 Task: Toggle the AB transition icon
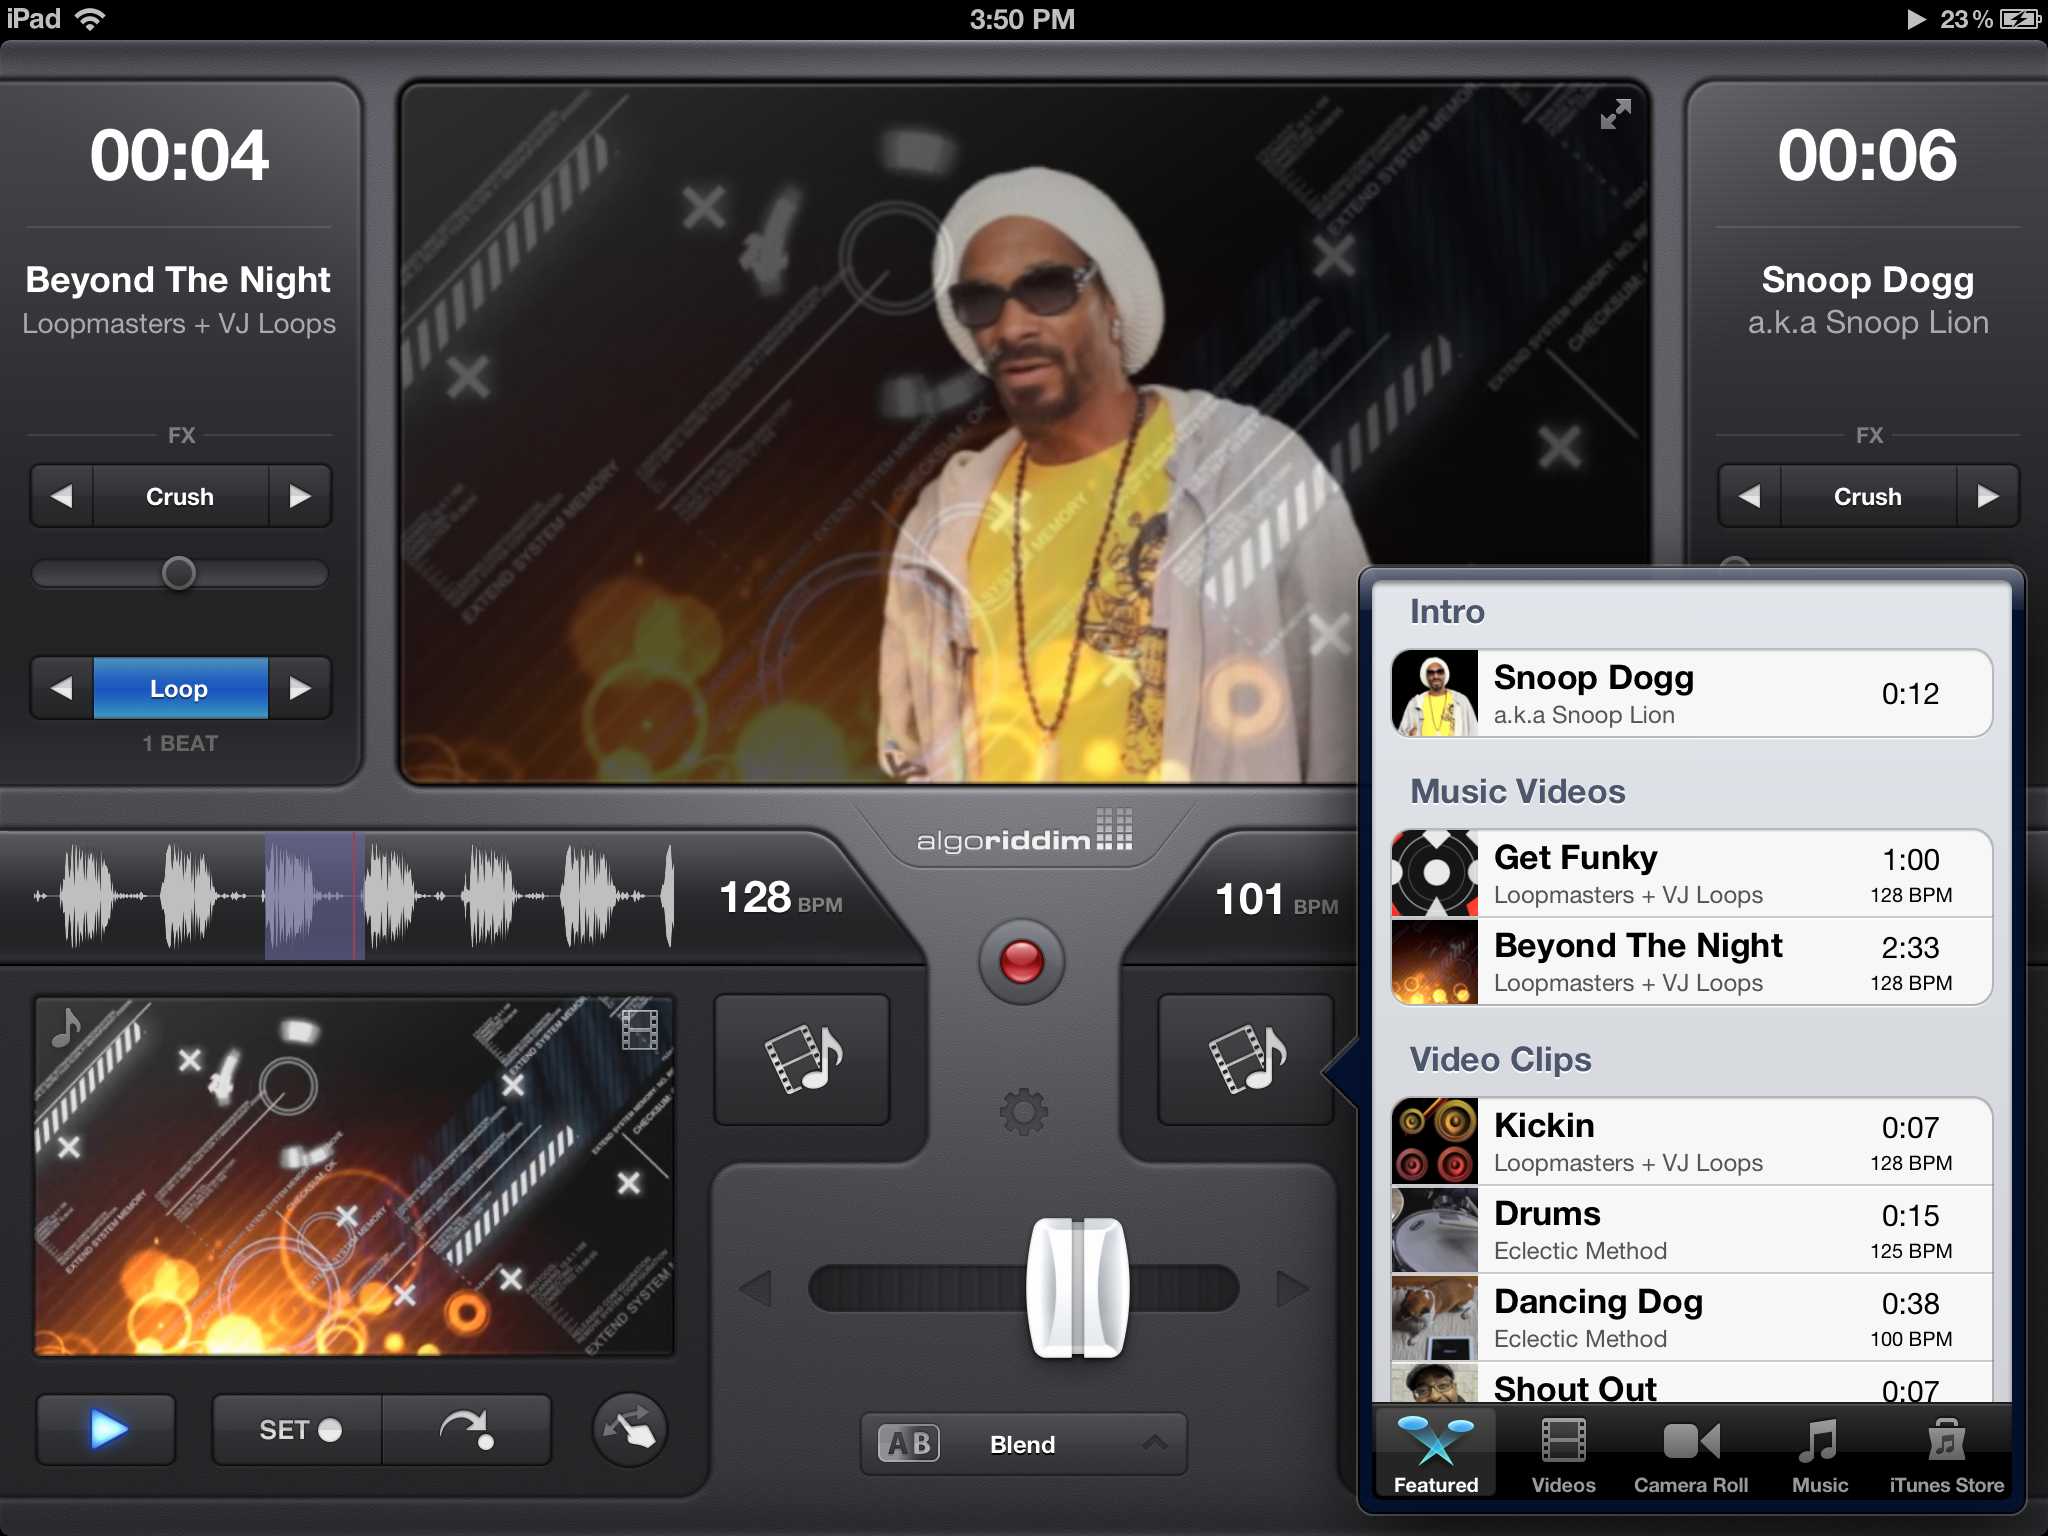coord(908,1444)
